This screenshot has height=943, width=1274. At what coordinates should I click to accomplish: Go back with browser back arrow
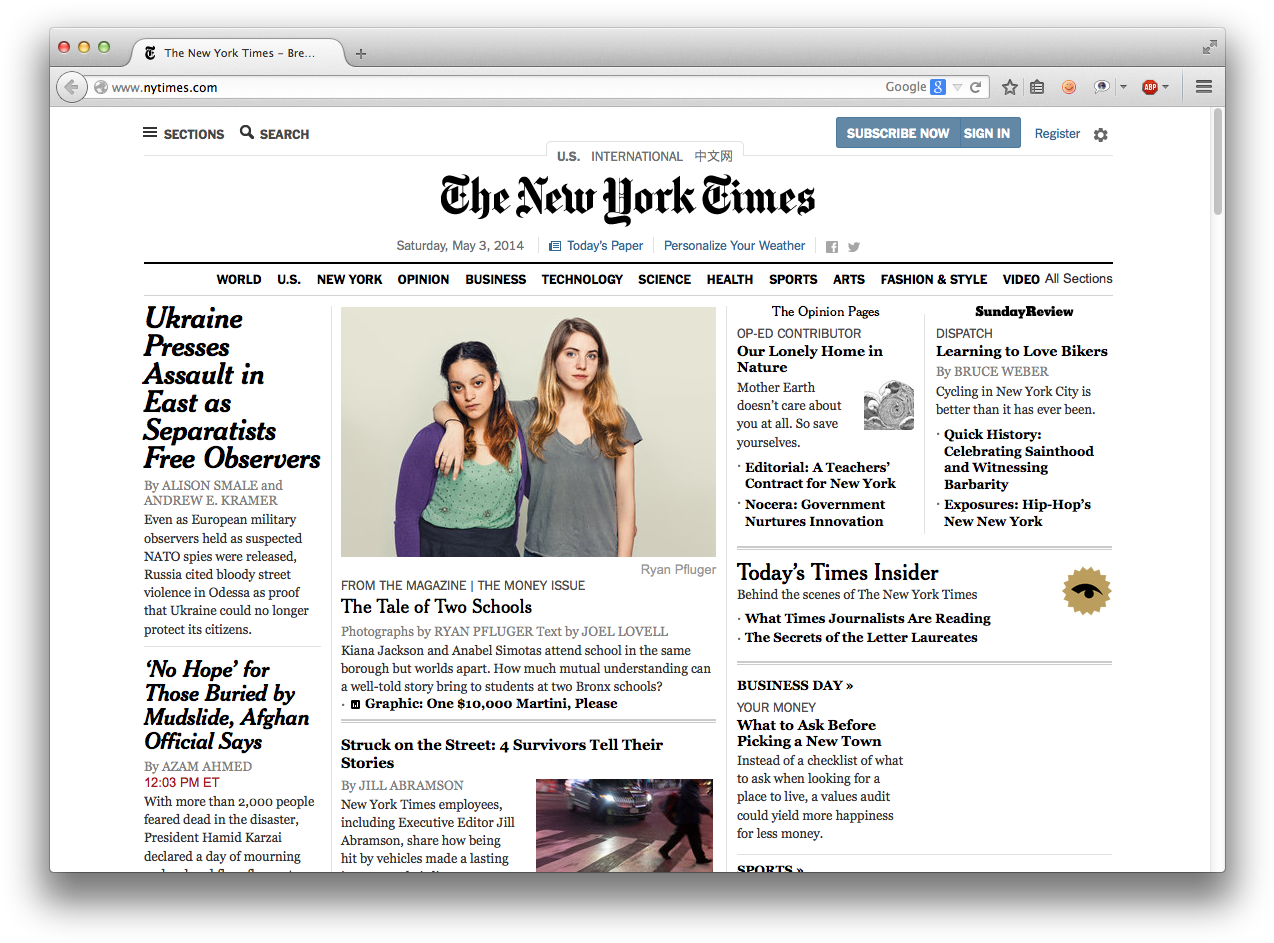coord(71,87)
